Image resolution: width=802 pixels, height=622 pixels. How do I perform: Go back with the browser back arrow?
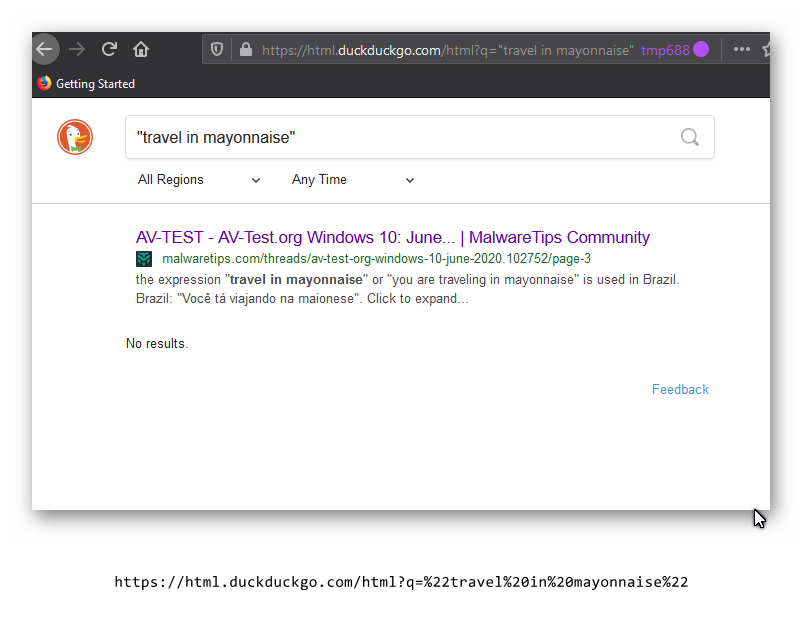44,49
